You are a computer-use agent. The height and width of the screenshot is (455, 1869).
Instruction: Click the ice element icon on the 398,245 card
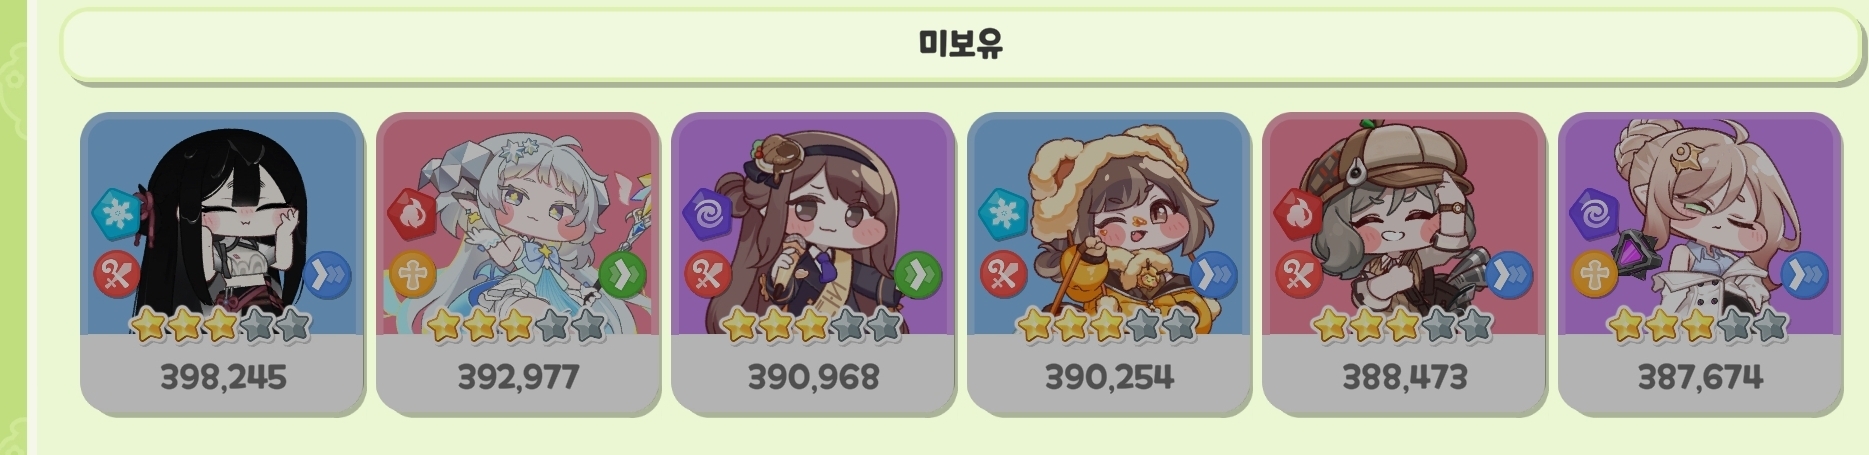click(x=117, y=212)
